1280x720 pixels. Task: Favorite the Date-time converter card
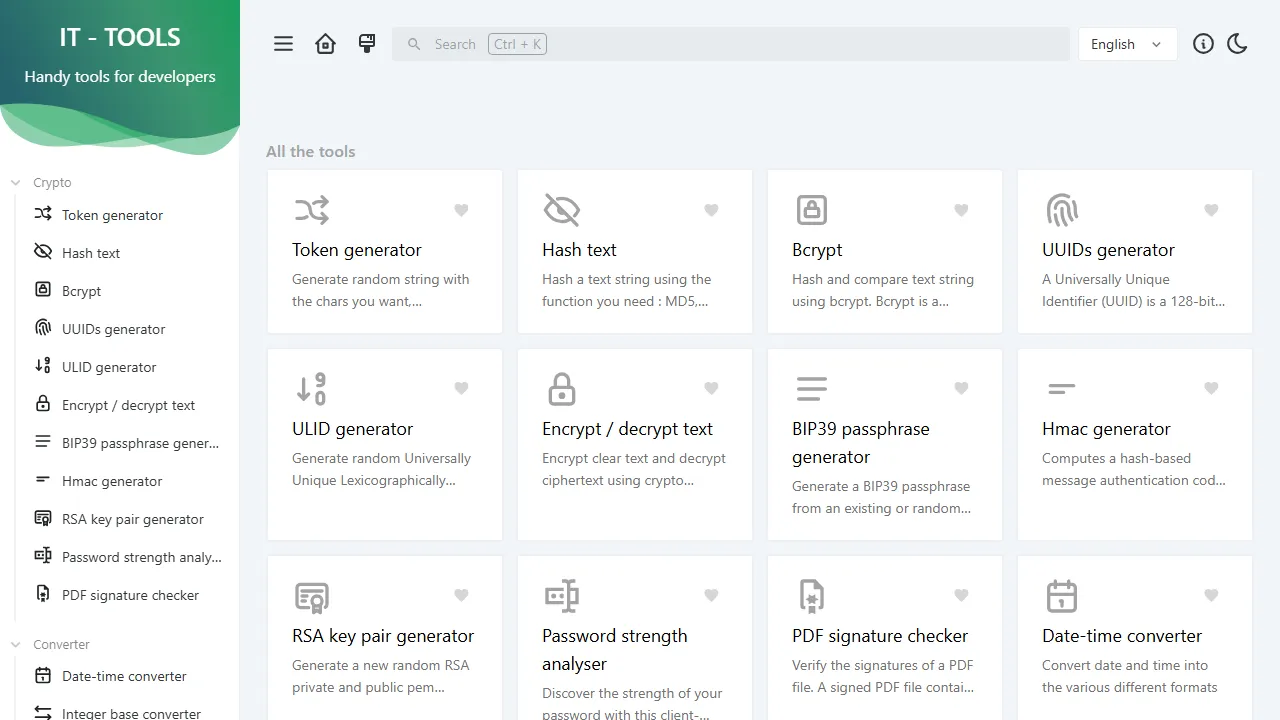(x=1211, y=595)
